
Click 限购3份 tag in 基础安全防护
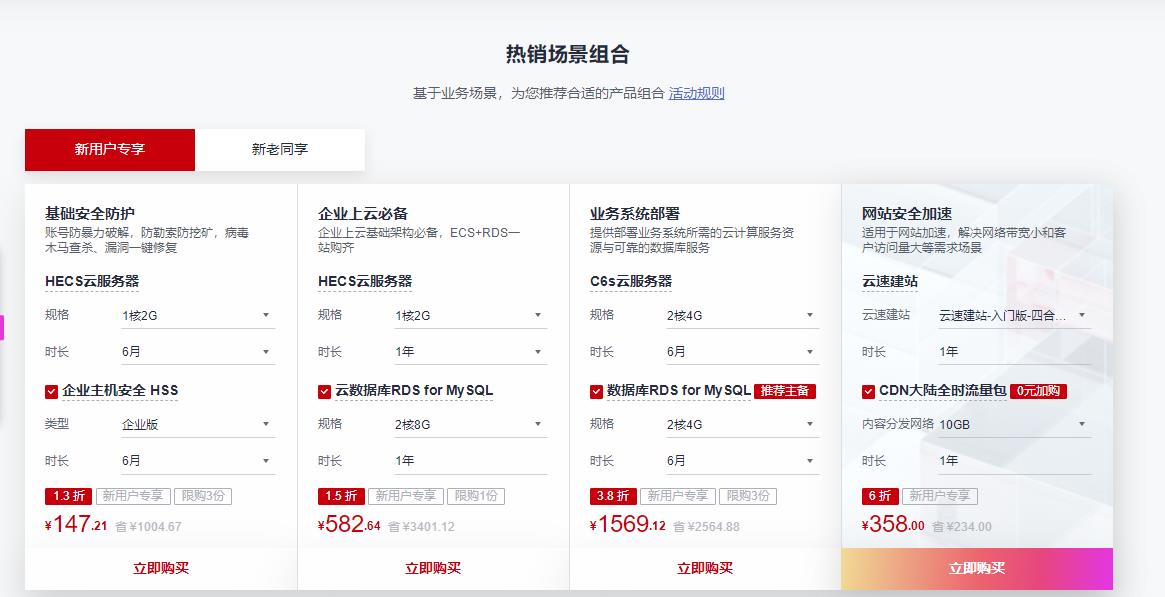click(x=203, y=496)
